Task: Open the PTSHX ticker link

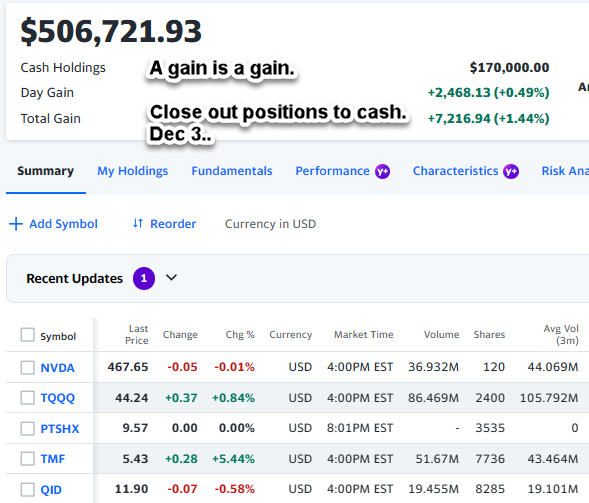Action: [x=60, y=429]
